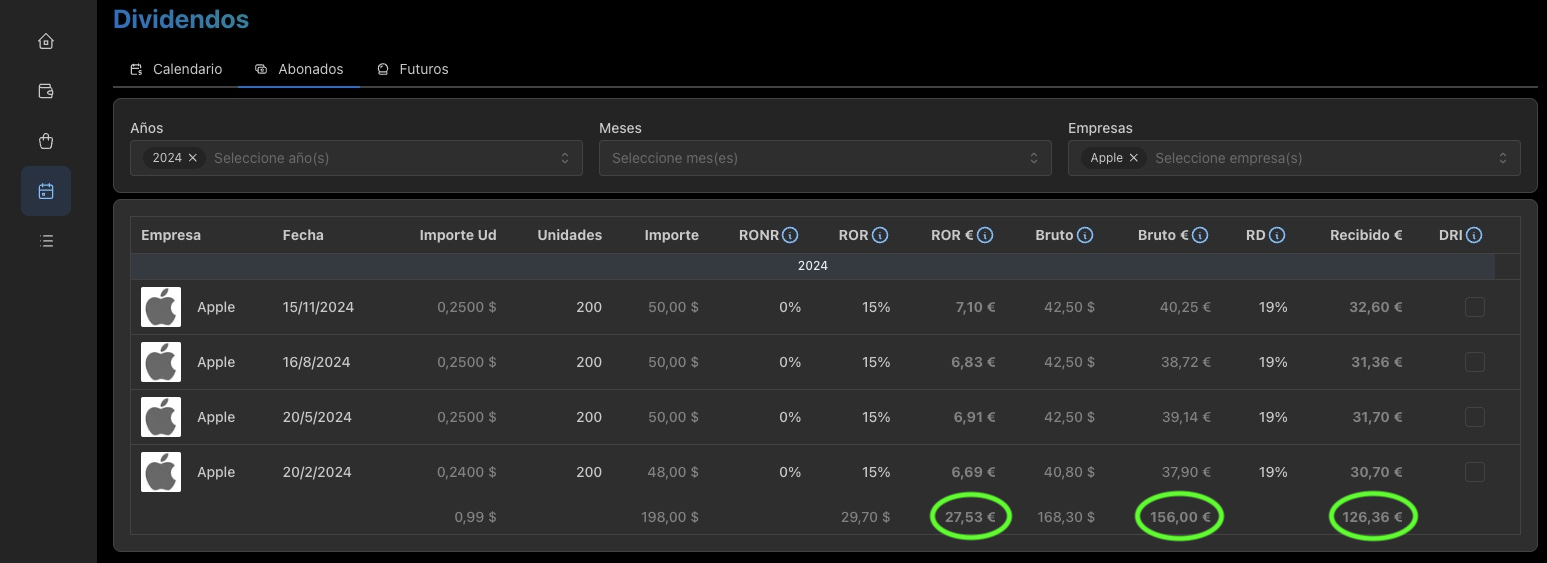Image resolution: width=1547 pixels, height=563 pixels.
Task: Toggle DRI checkbox for 16/8/2024 dividend
Action: click(1475, 362)
